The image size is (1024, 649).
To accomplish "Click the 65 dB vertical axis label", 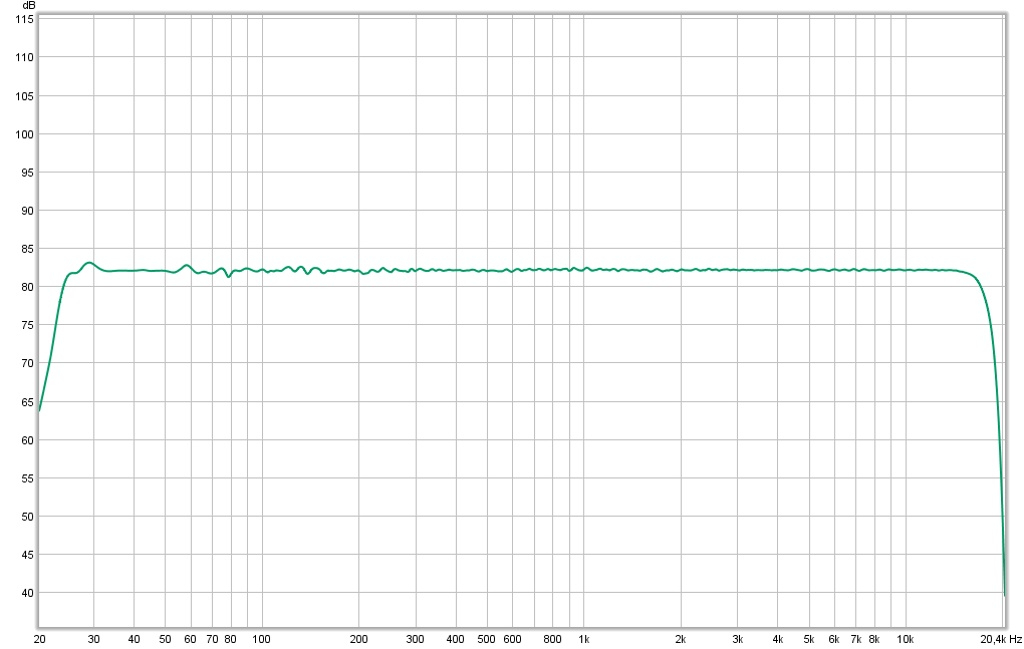I will 27,402.
